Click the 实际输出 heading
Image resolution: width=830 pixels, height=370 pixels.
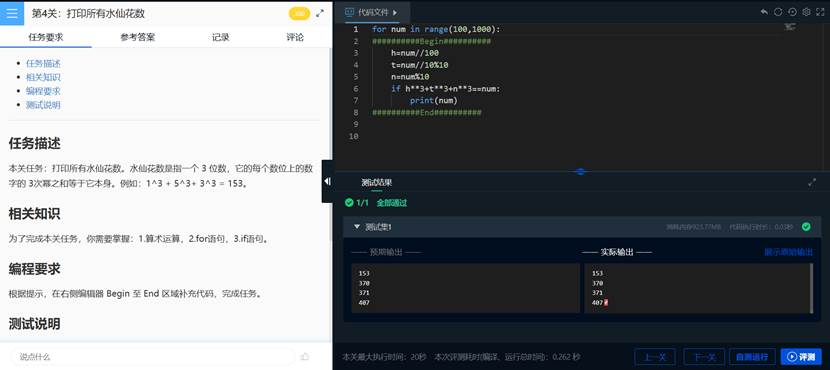(617, 252)
